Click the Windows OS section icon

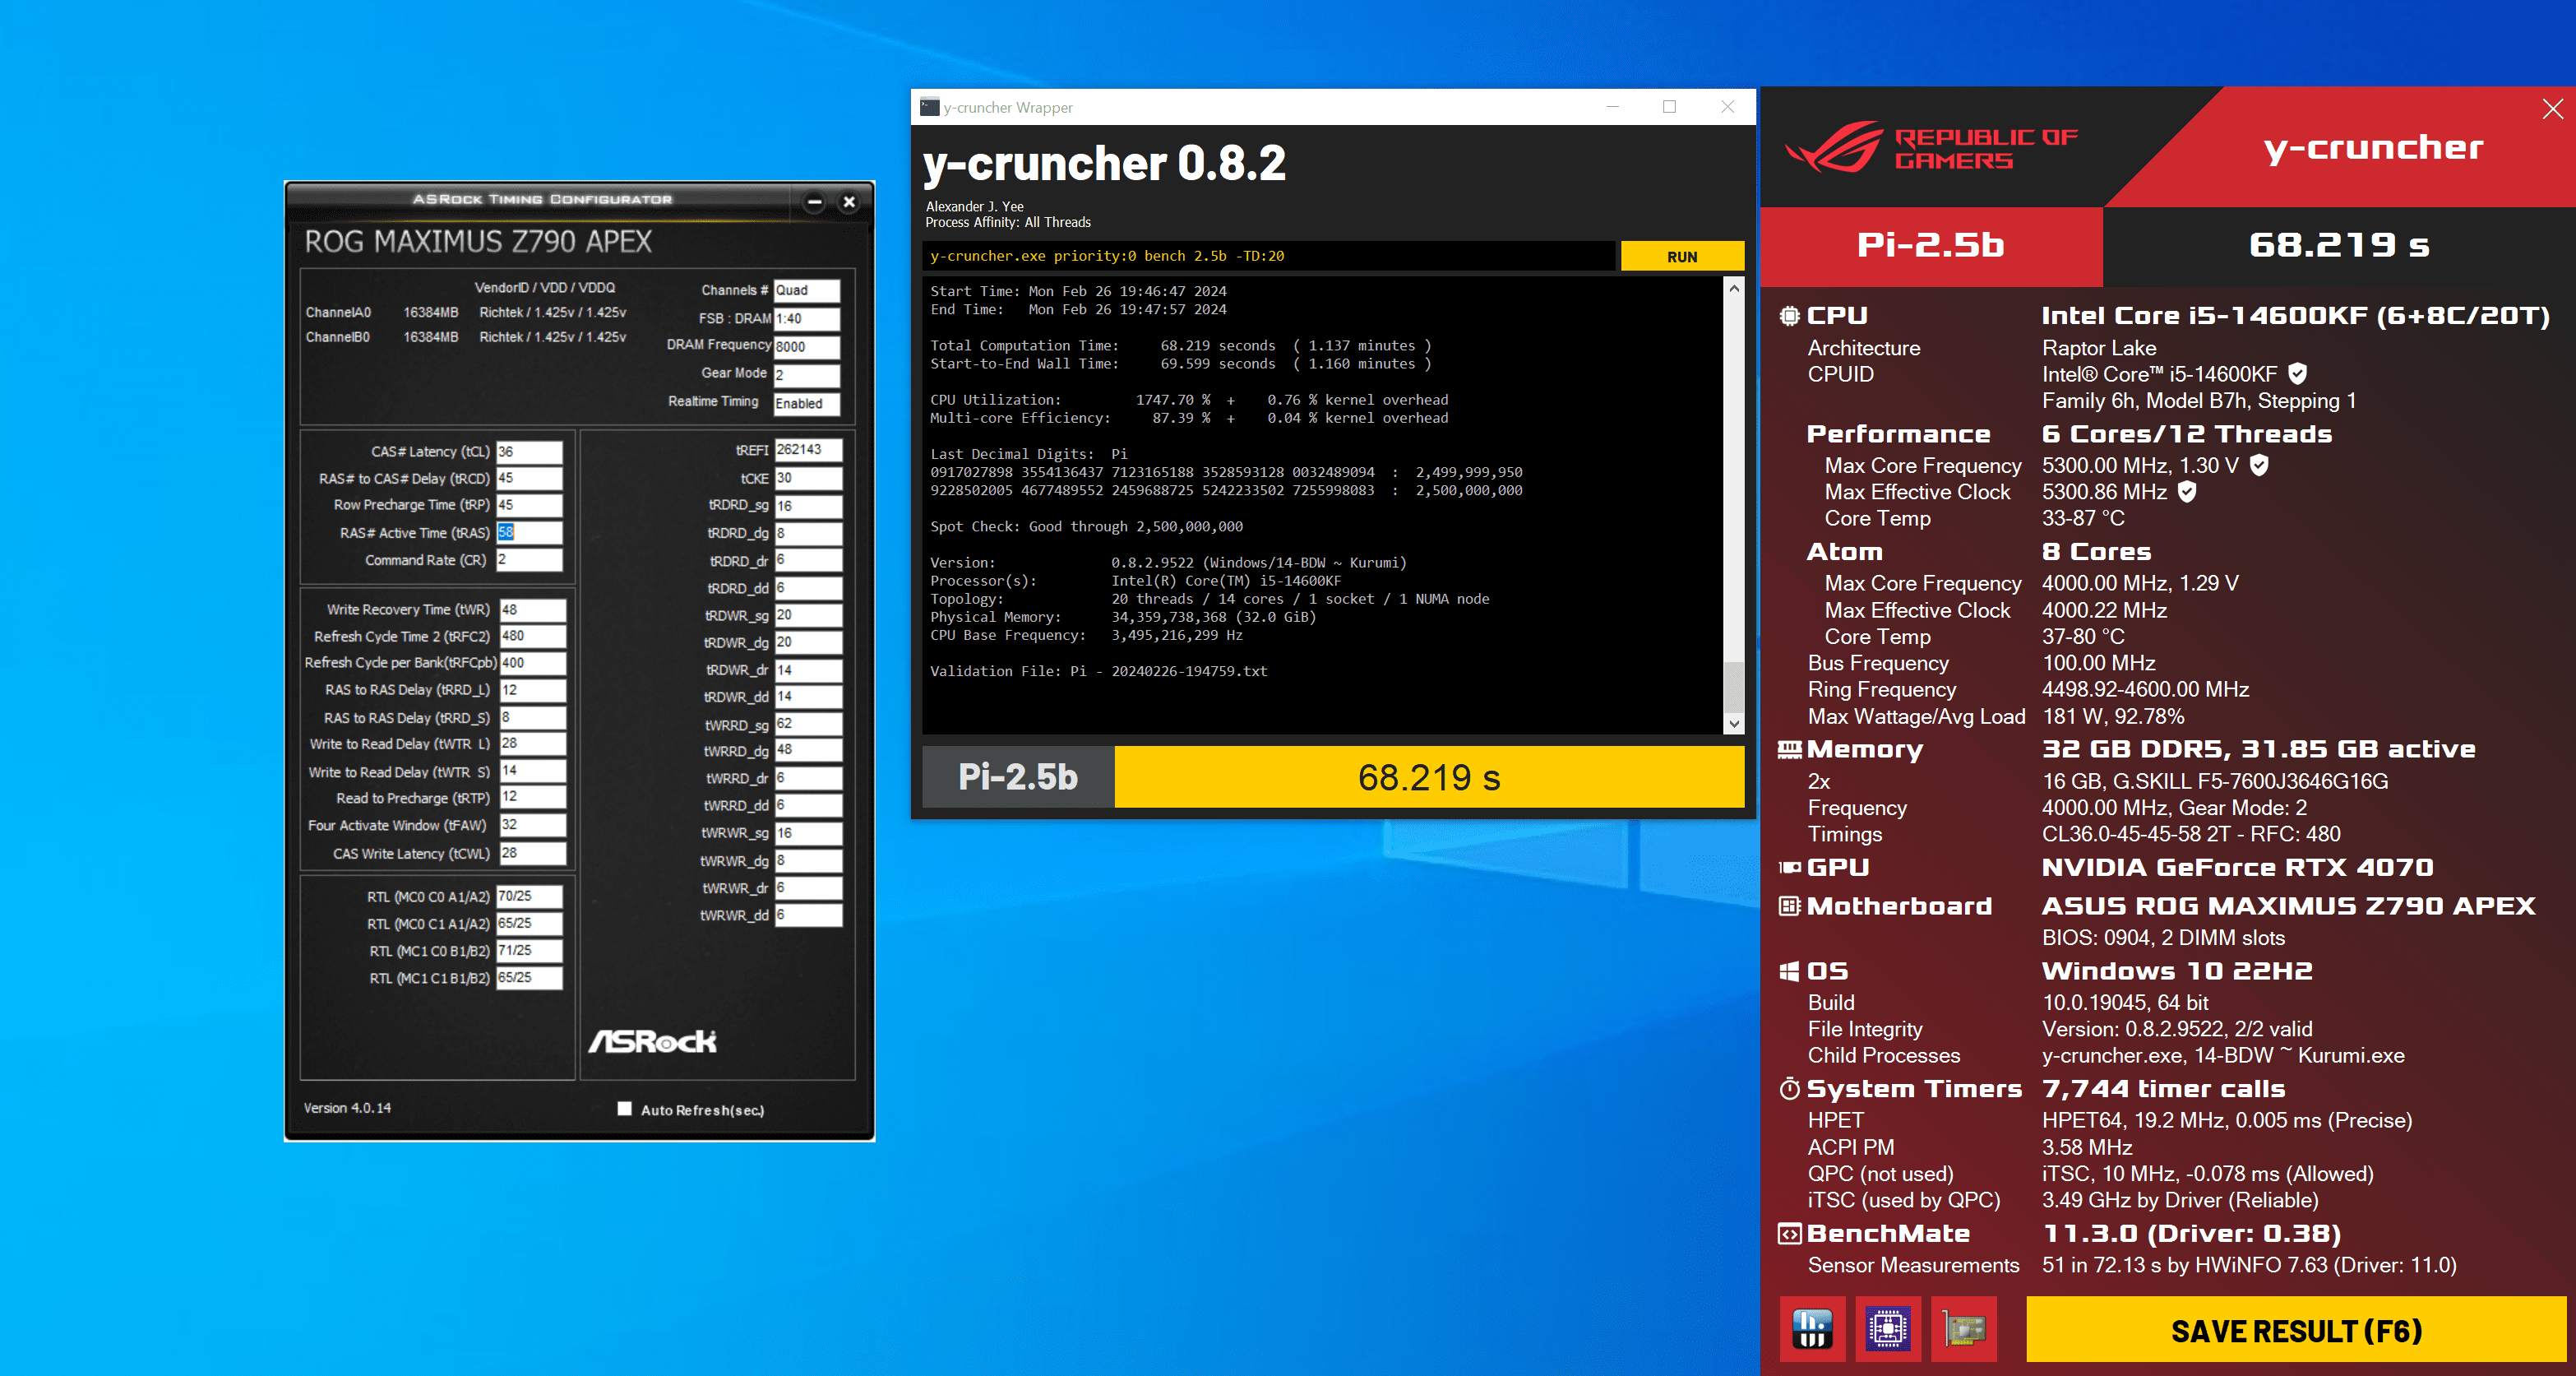(x=1789, y=971)
